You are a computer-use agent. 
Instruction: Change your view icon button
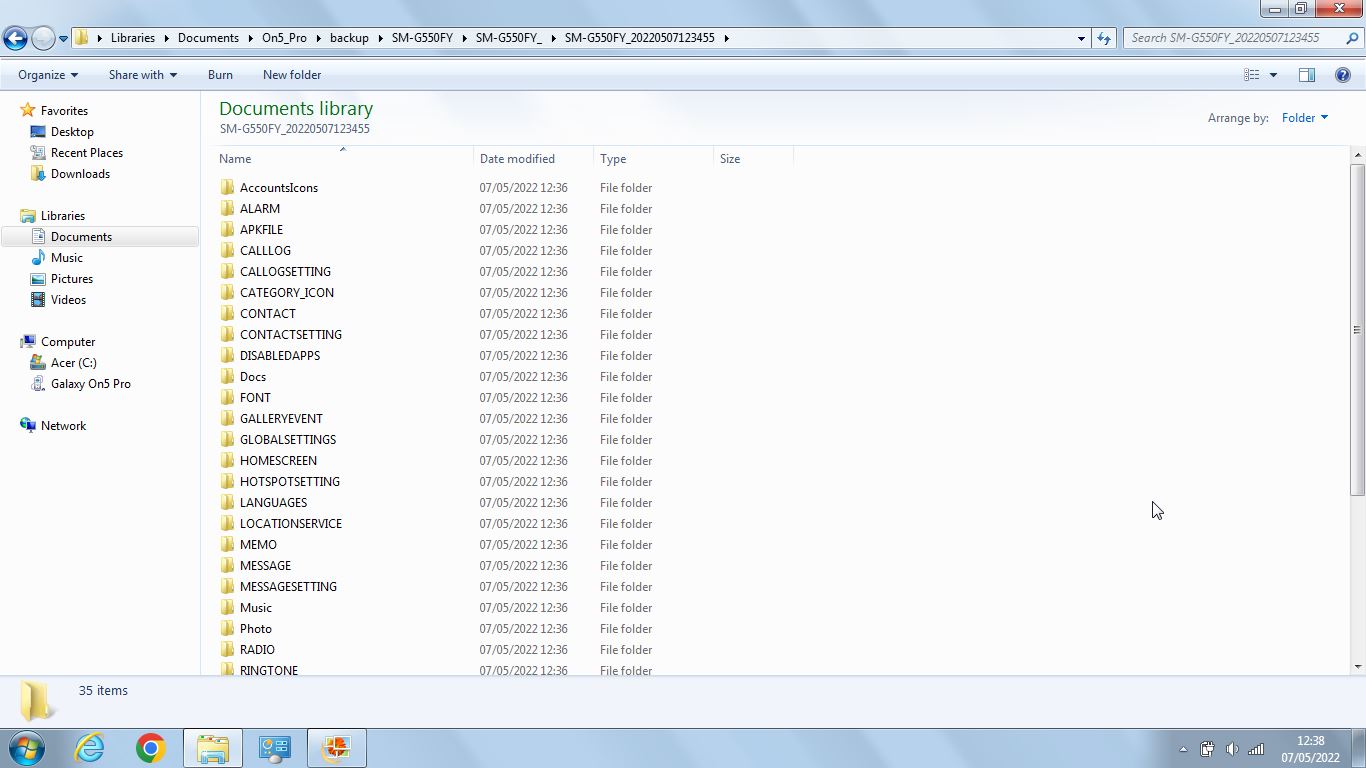coord(1251,75)
